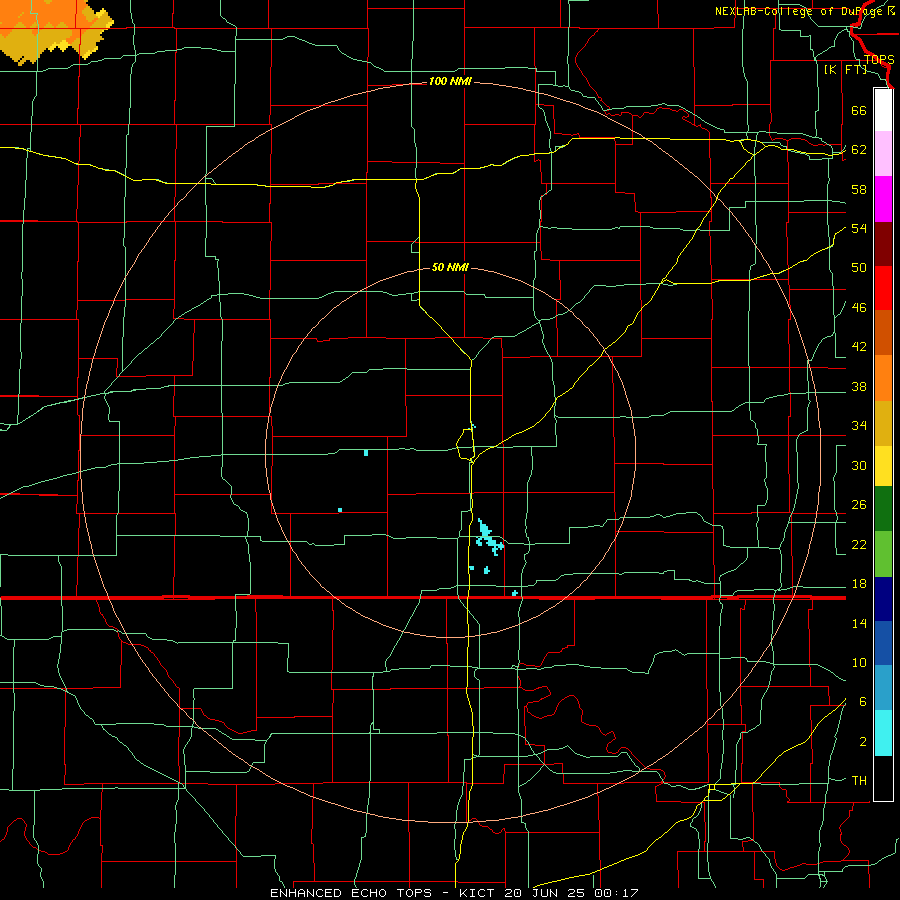900x900 pixels.
Task: Click the '10' legend value
Action: (859, 662)
